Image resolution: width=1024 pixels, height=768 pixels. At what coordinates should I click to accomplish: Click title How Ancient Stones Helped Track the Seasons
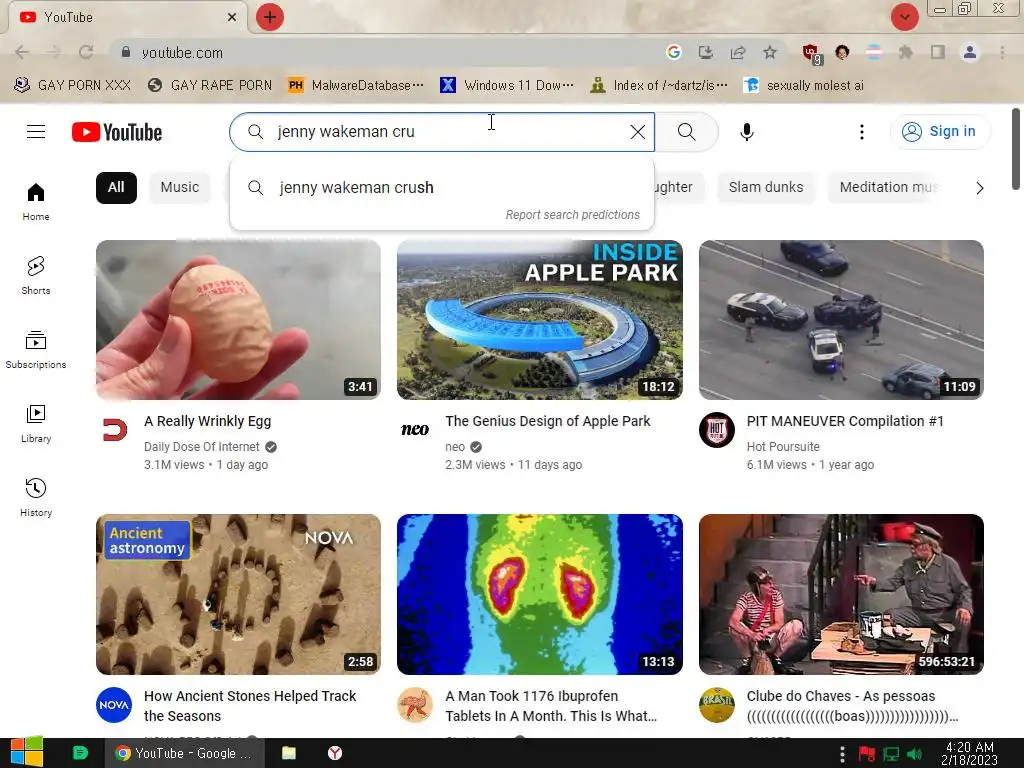click(250, 706)
